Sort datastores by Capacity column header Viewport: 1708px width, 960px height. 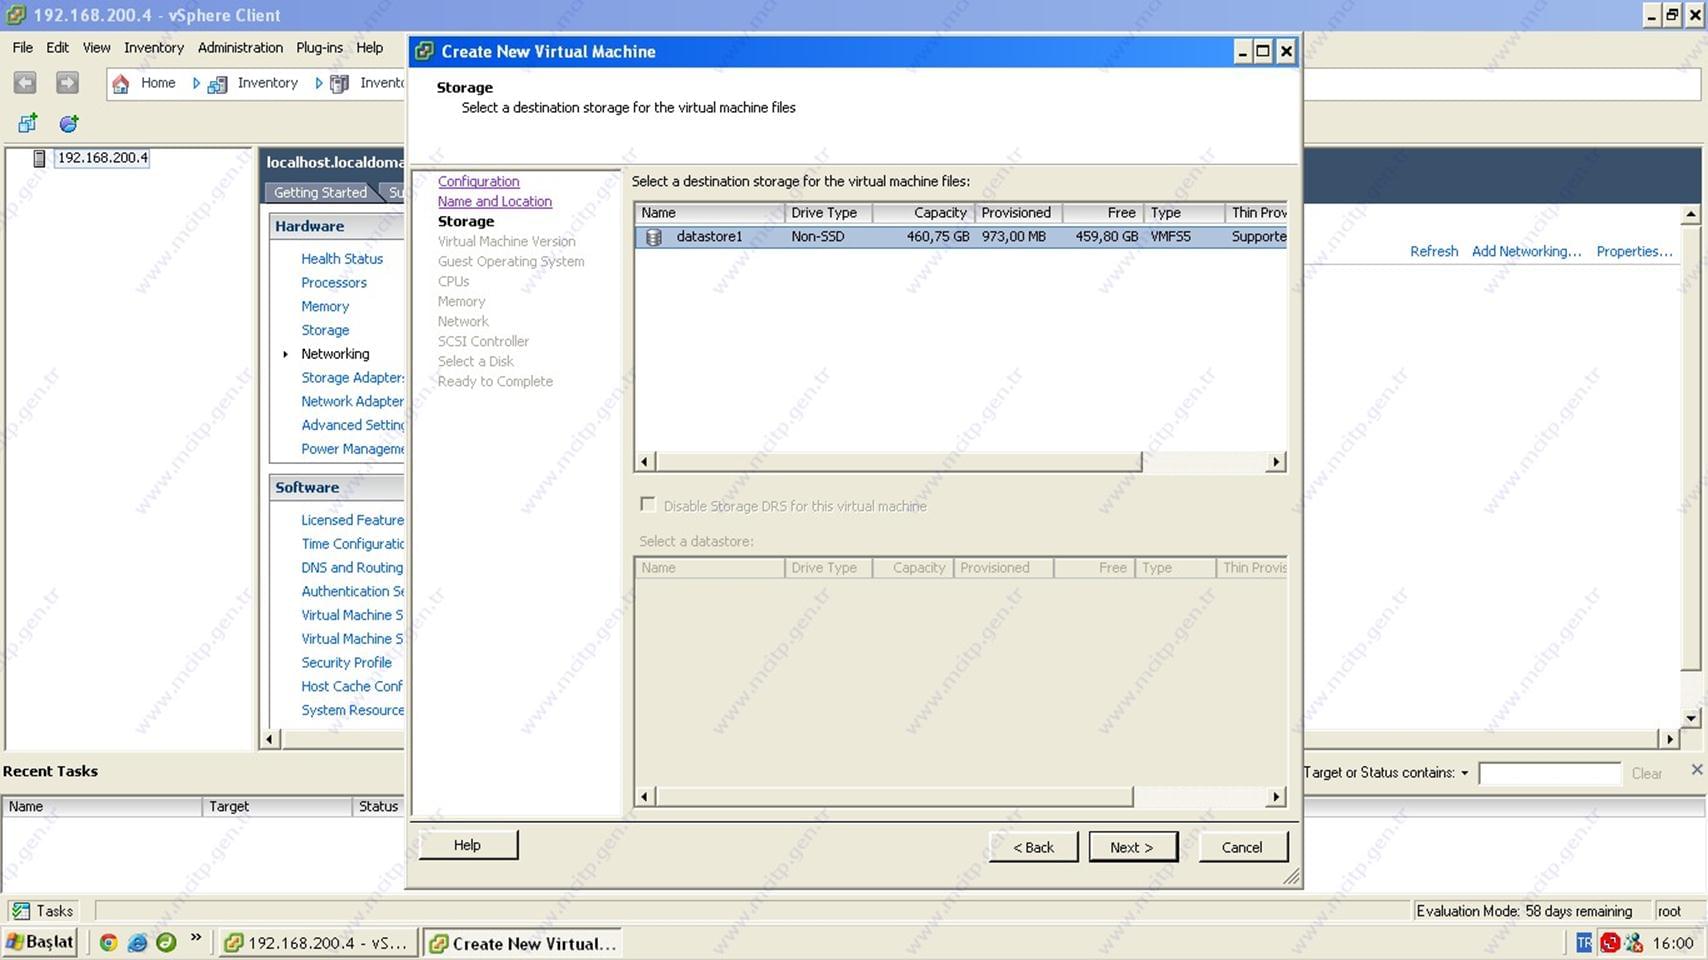point(923,212)
